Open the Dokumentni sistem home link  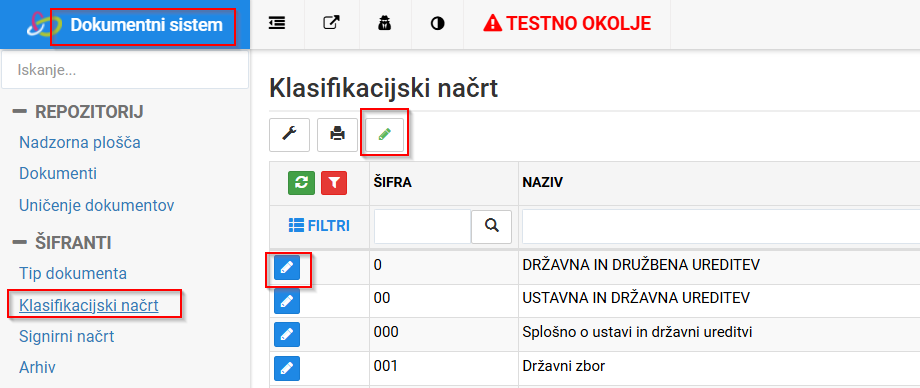click(146, 25)
